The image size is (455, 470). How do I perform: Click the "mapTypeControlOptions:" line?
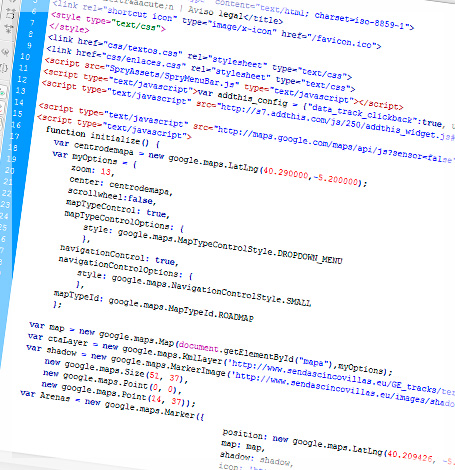(x=119, y=220)
